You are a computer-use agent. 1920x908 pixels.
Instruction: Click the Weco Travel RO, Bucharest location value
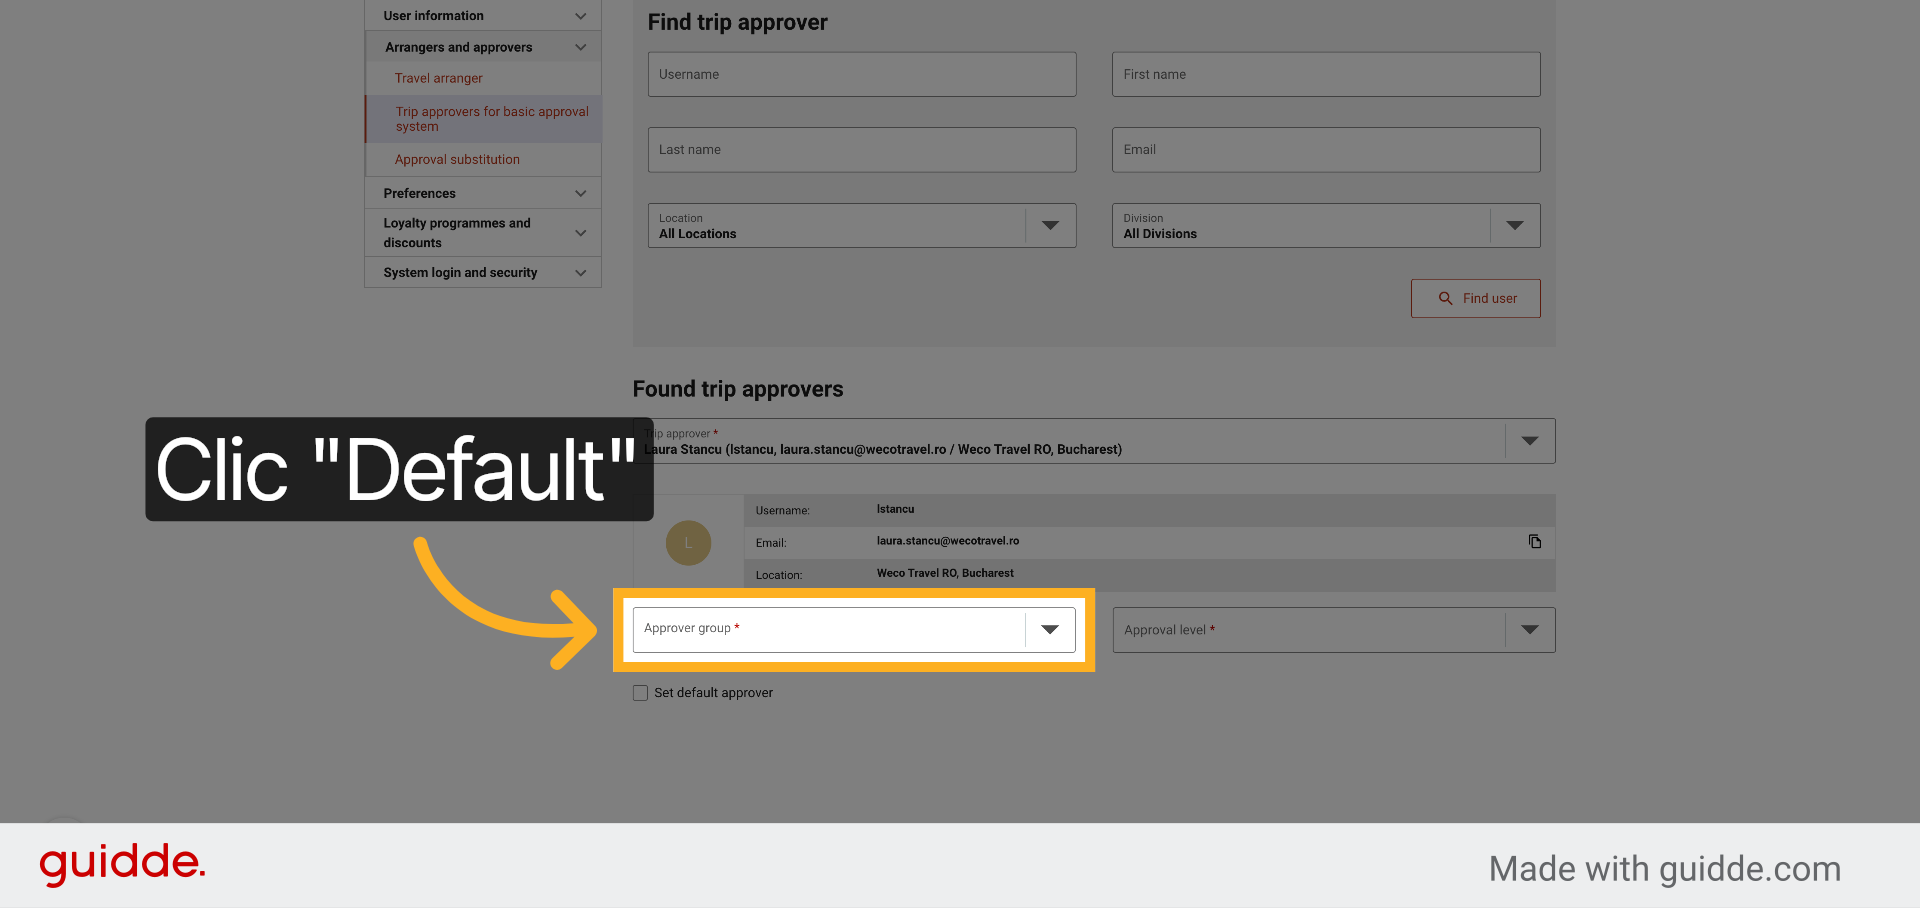pos(945,573)
